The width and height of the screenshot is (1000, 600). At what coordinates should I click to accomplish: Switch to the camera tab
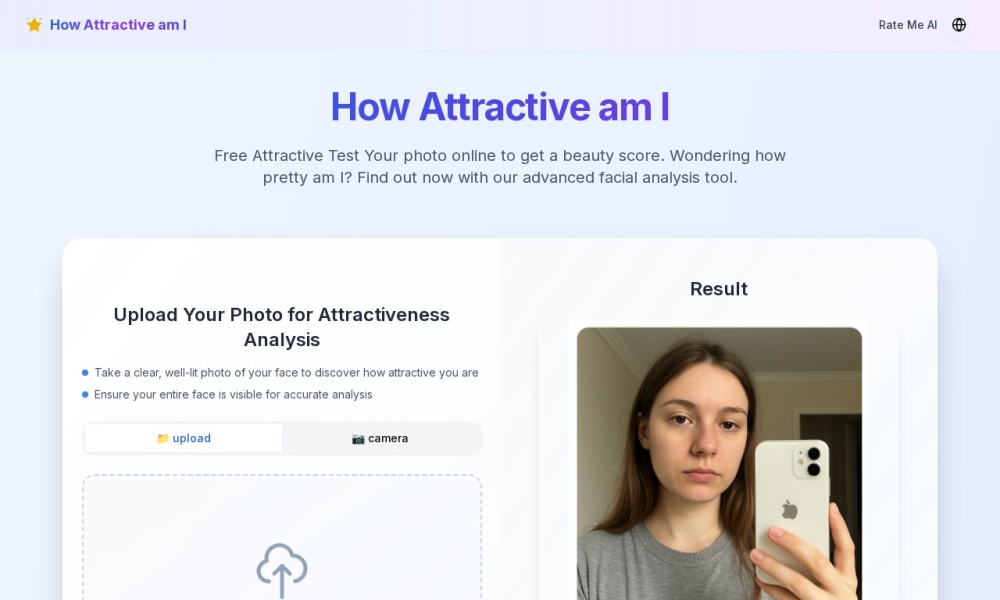(x=380, y=439)
